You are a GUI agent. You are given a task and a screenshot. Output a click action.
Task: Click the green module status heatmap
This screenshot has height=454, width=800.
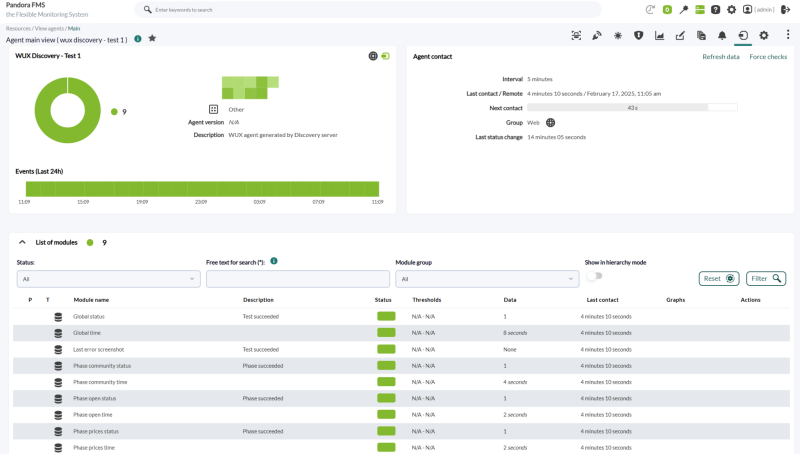coord(250,87)
